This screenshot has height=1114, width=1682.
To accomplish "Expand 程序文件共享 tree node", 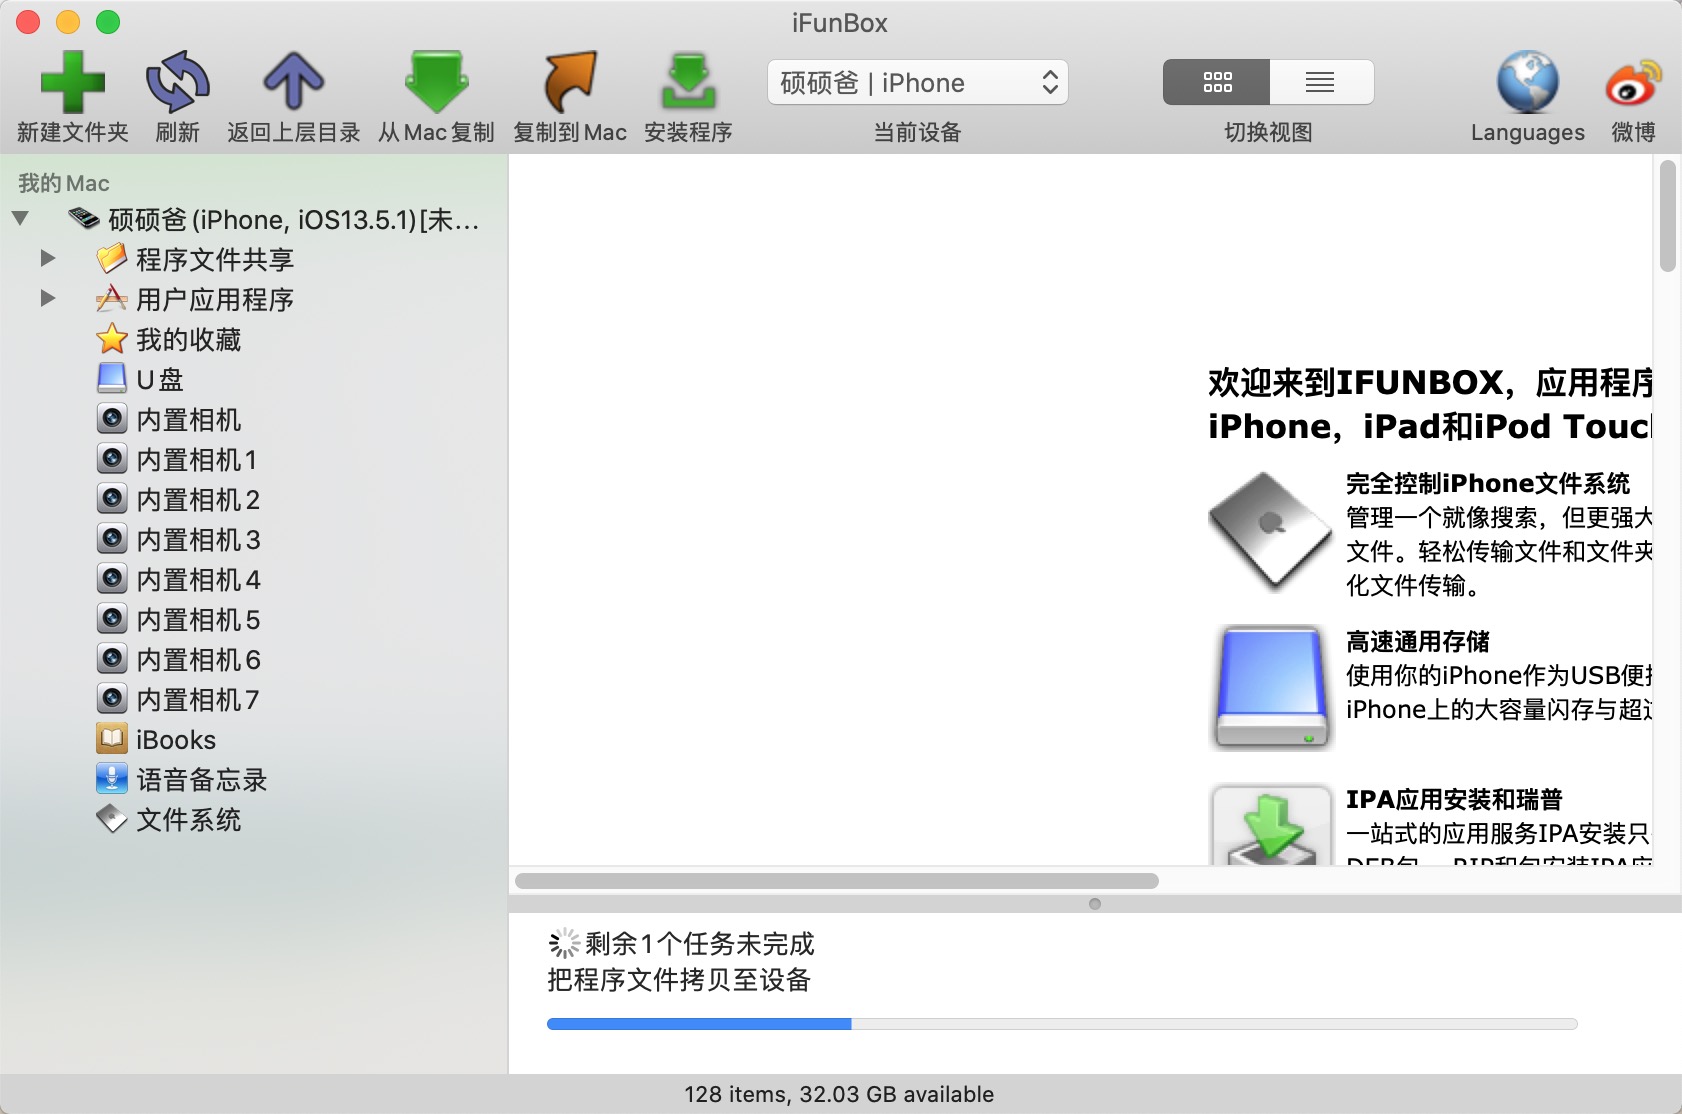I will pos(47,259).
